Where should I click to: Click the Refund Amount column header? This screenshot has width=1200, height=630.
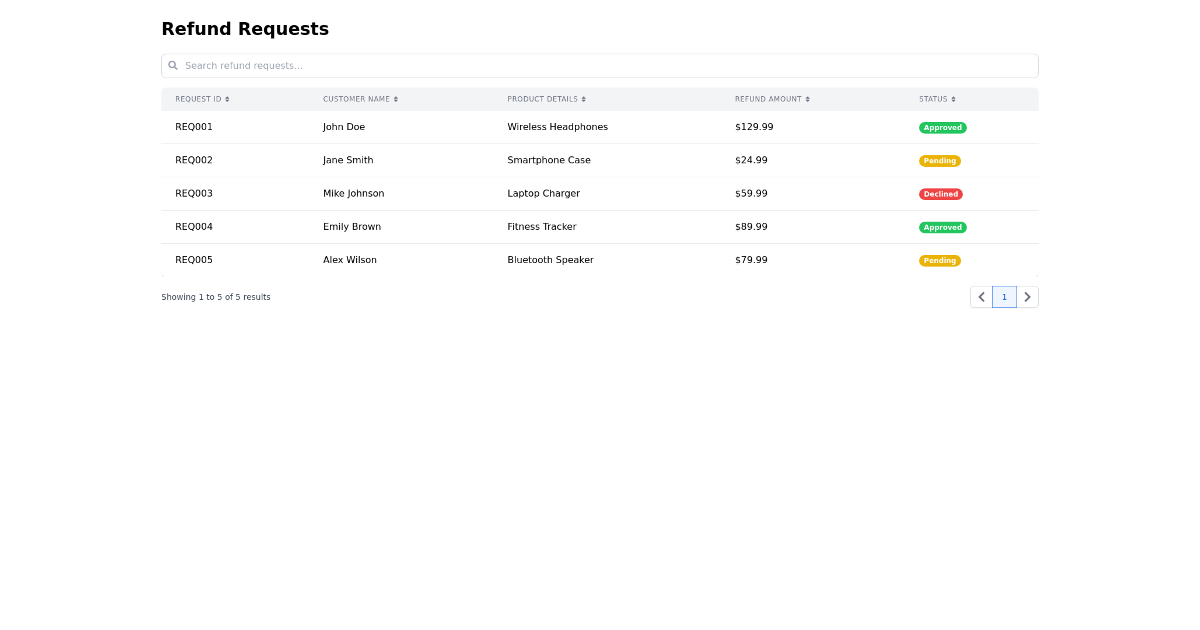tap(768, 99)
